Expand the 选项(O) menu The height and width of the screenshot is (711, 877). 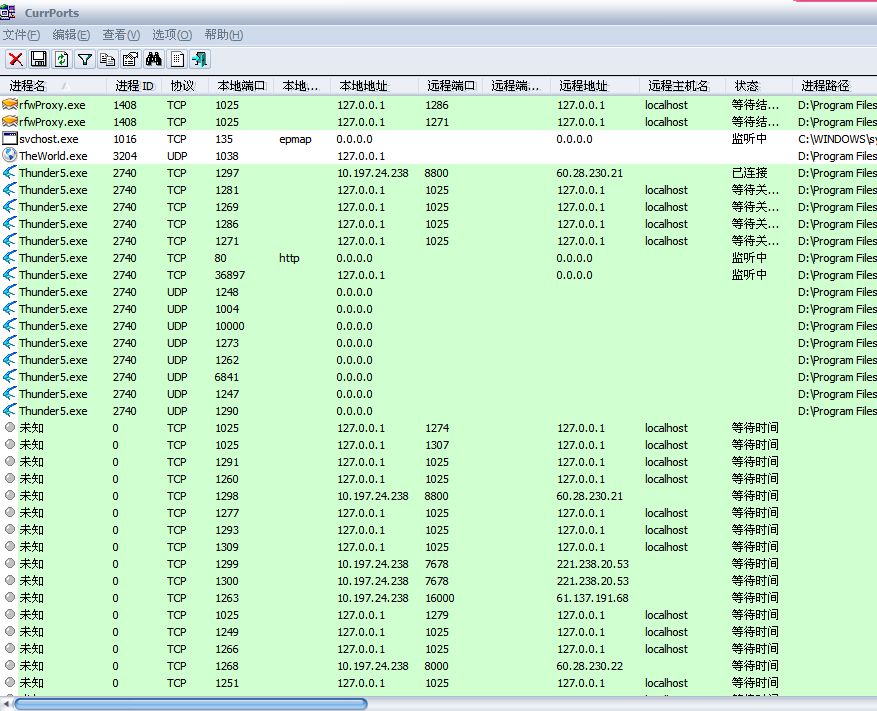(171, 35)
